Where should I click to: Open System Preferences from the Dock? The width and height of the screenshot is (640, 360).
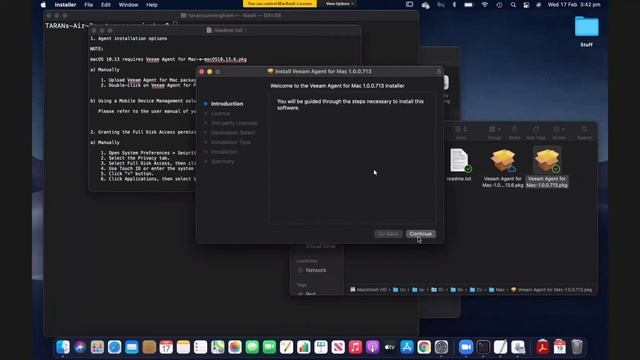[x=441, y=347]
